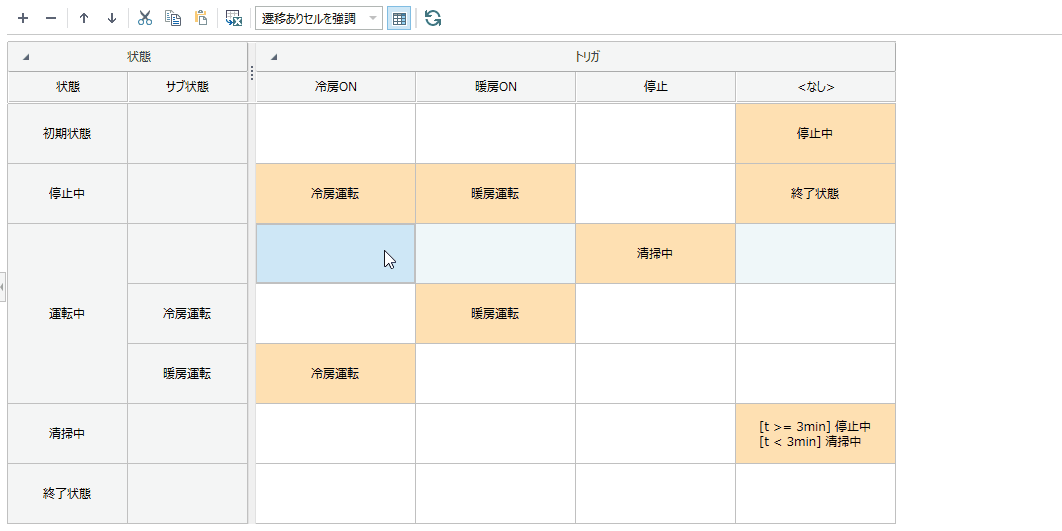Viewport: 1062px width, 531px height.
Task: Click the move down arrow icon
Action: point(112,18)
